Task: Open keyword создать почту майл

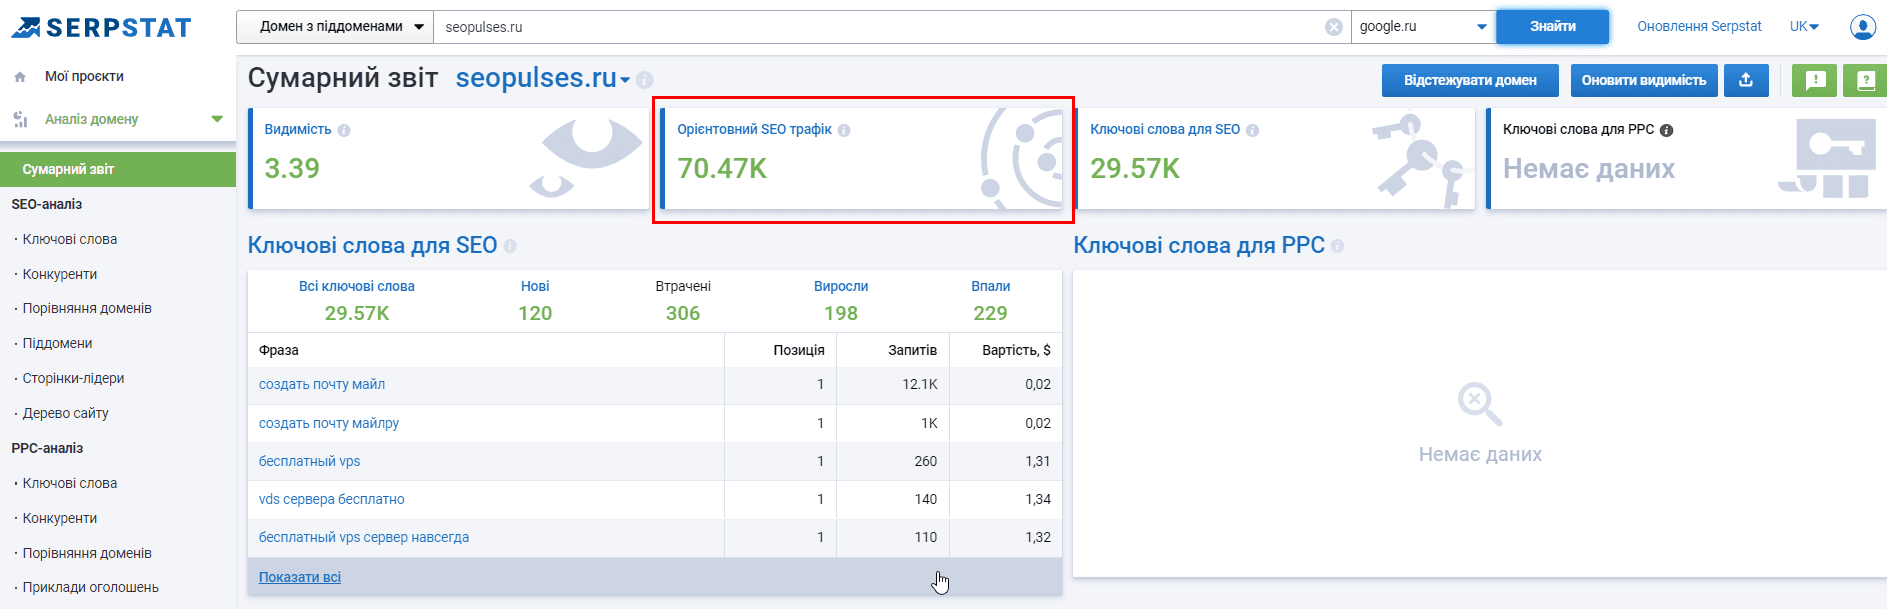Action: (322, 384)
